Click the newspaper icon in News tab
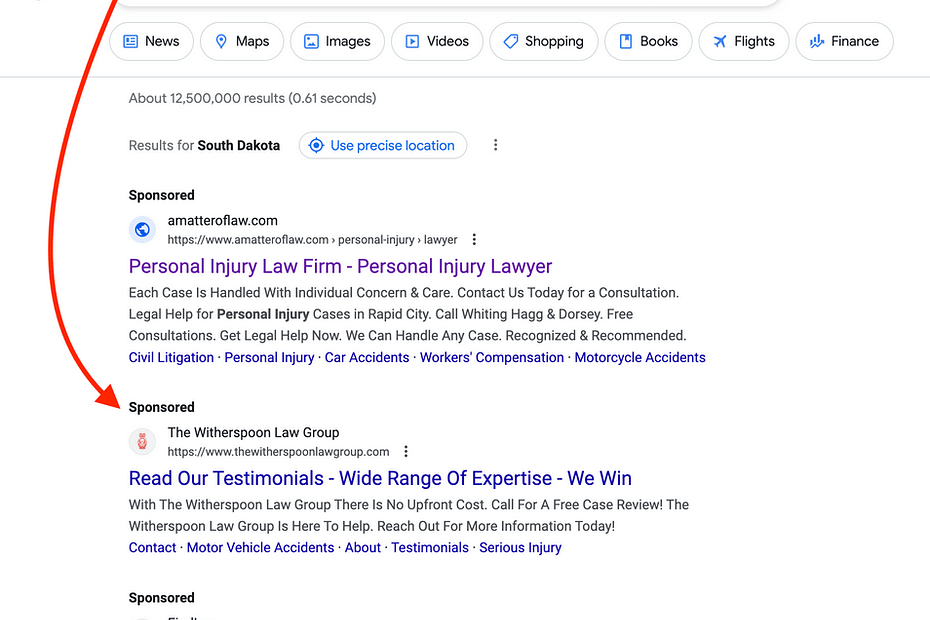The image size is (930, 620). [x=130, y=42]
